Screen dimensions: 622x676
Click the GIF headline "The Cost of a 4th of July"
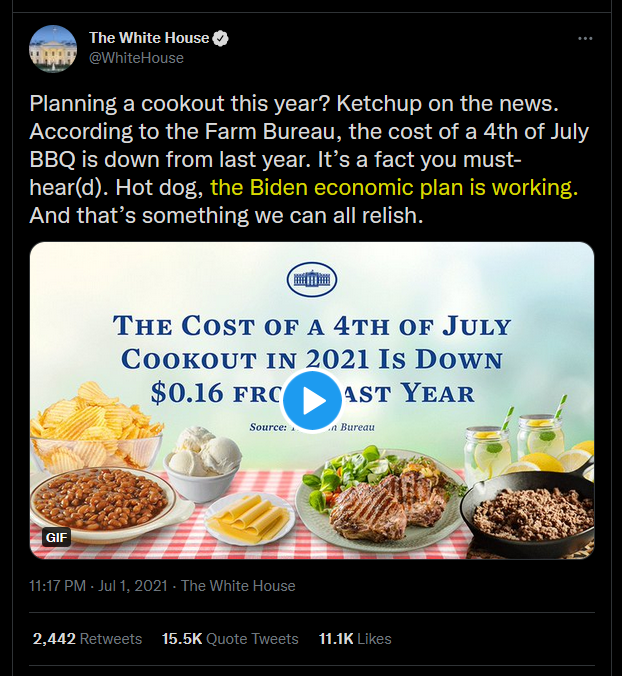[312, 327]
